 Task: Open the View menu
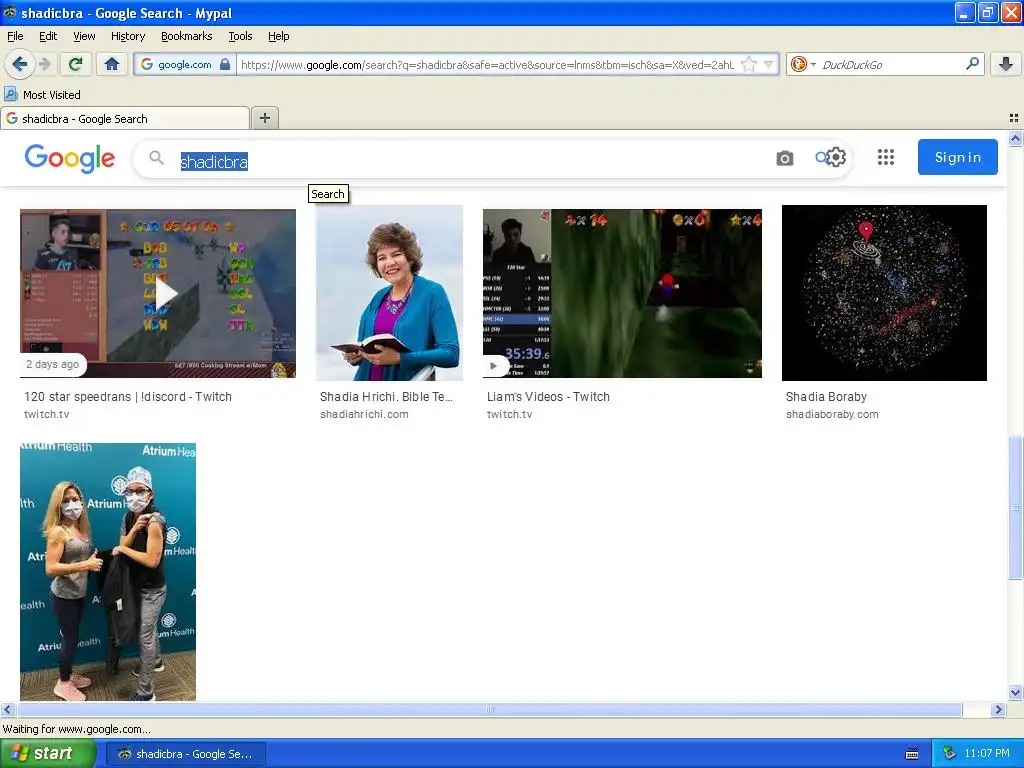coord(84,36)
